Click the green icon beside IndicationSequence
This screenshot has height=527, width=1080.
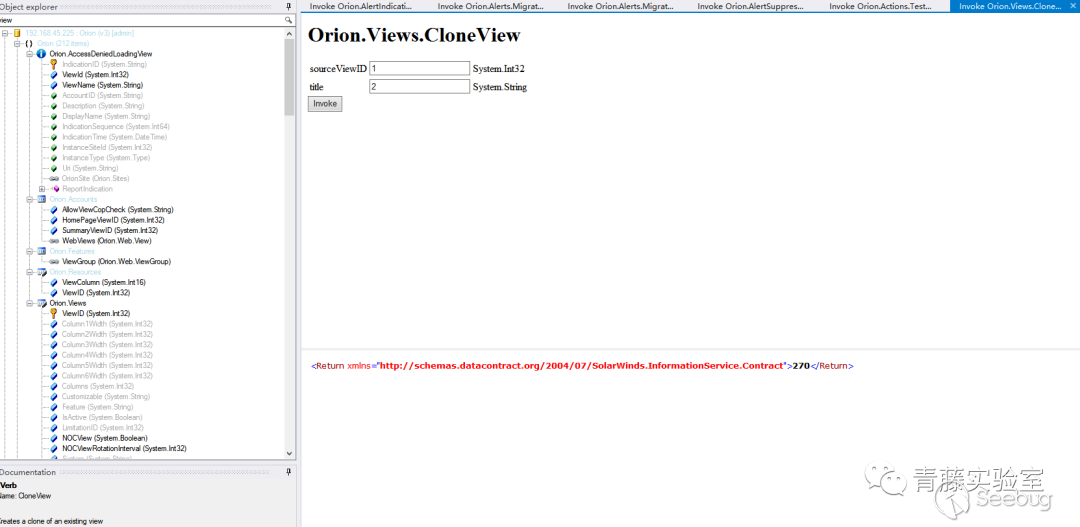[54, 127]
